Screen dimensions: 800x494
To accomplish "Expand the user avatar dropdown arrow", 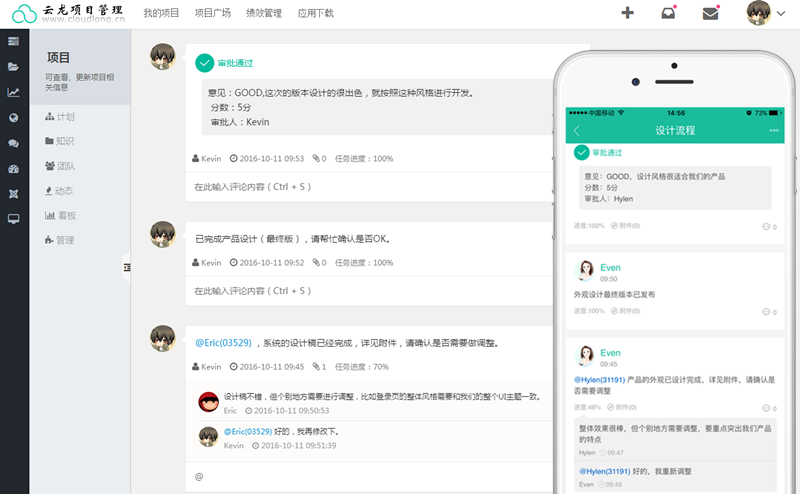I will click(781, 14).
